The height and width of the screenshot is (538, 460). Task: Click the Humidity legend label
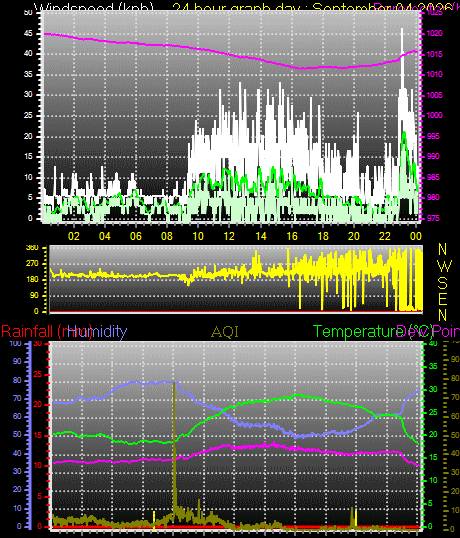pyautogui.click(x=97, y=332)
